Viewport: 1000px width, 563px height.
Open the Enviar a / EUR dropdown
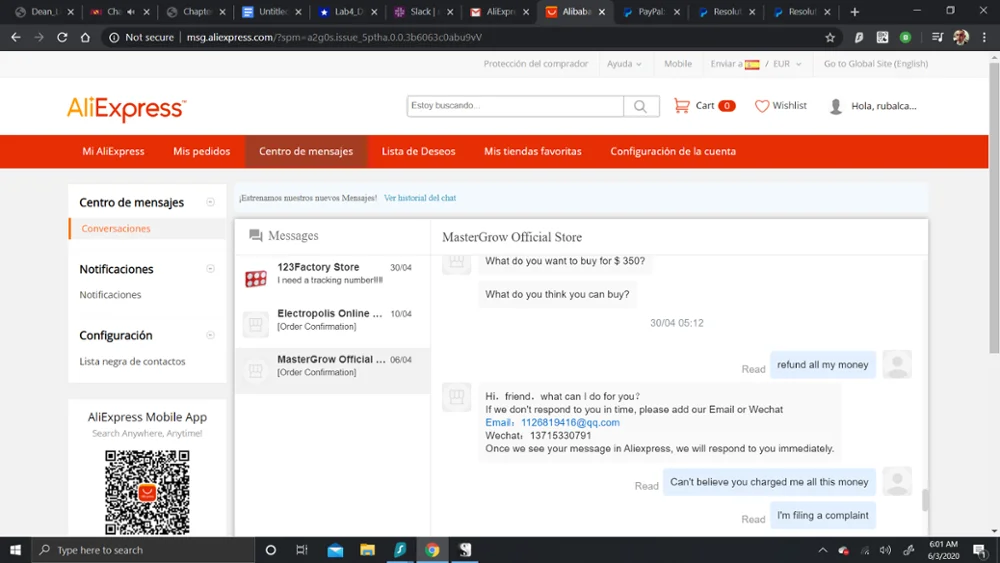tap(756, 64)
